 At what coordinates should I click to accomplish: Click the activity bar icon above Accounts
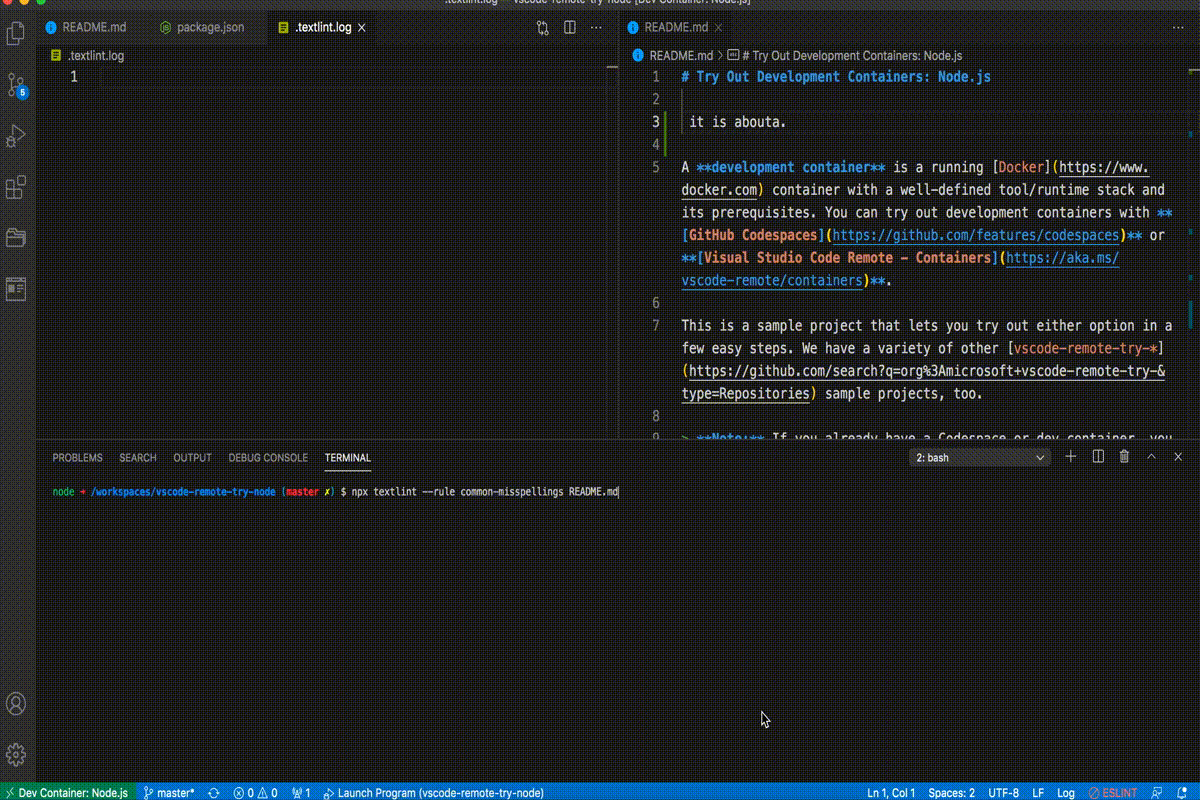pyautogui.click(x=16, y=289)
